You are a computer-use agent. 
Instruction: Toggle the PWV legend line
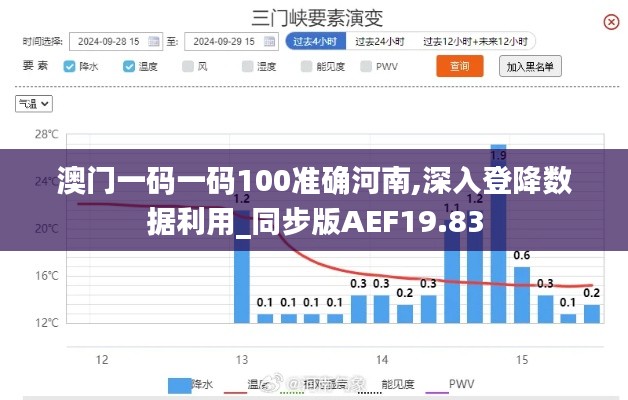[437, 392]
